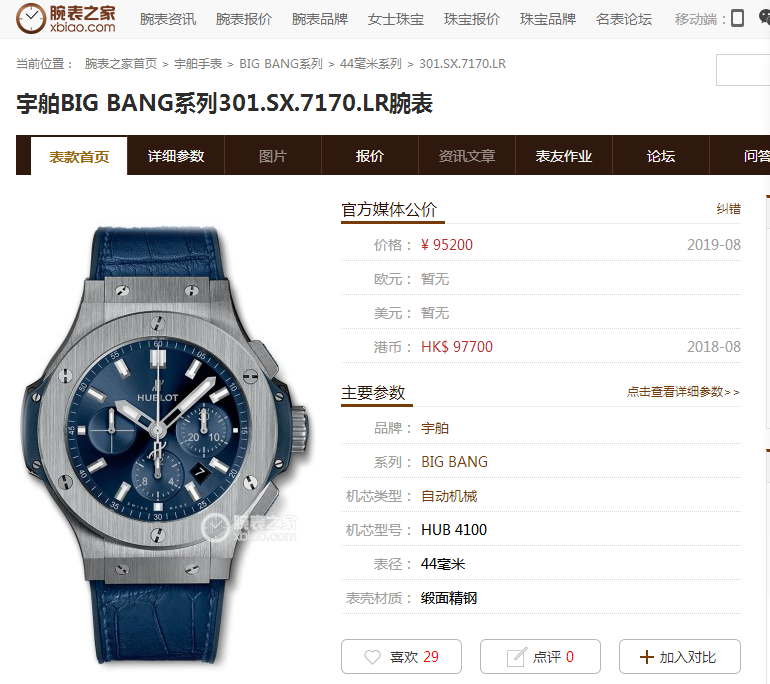770x684 pixels.
Task: Click the chat bubble icon at top right
Action: (764, 18)
